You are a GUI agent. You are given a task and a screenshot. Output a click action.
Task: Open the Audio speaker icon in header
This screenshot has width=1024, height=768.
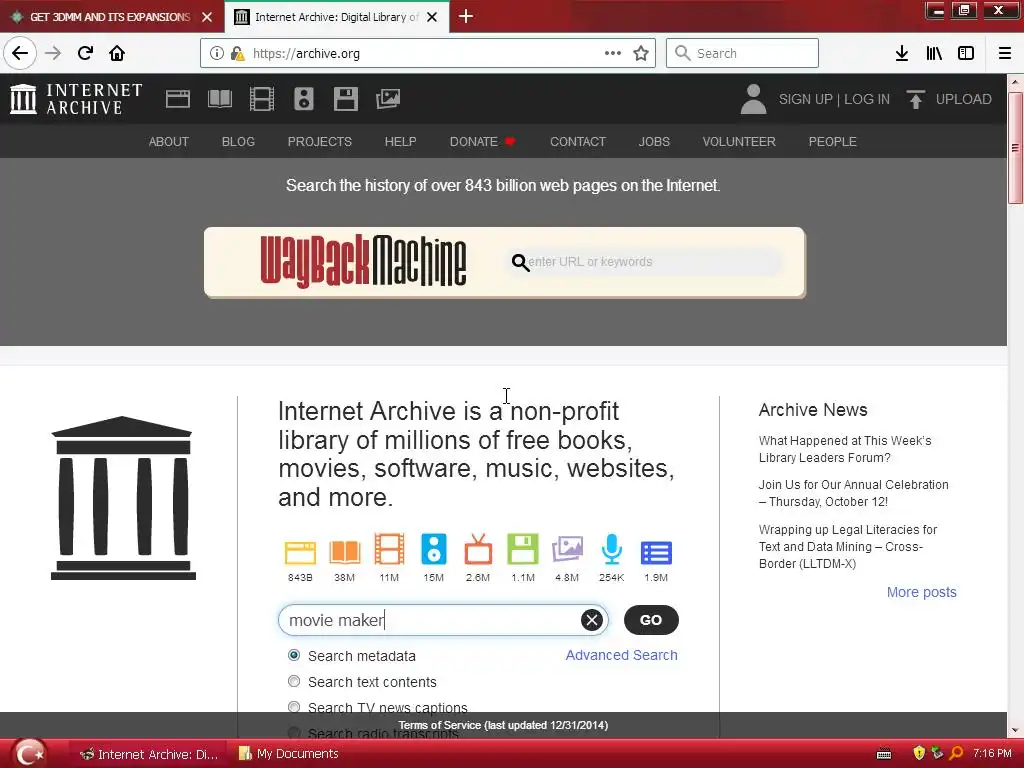304,99
